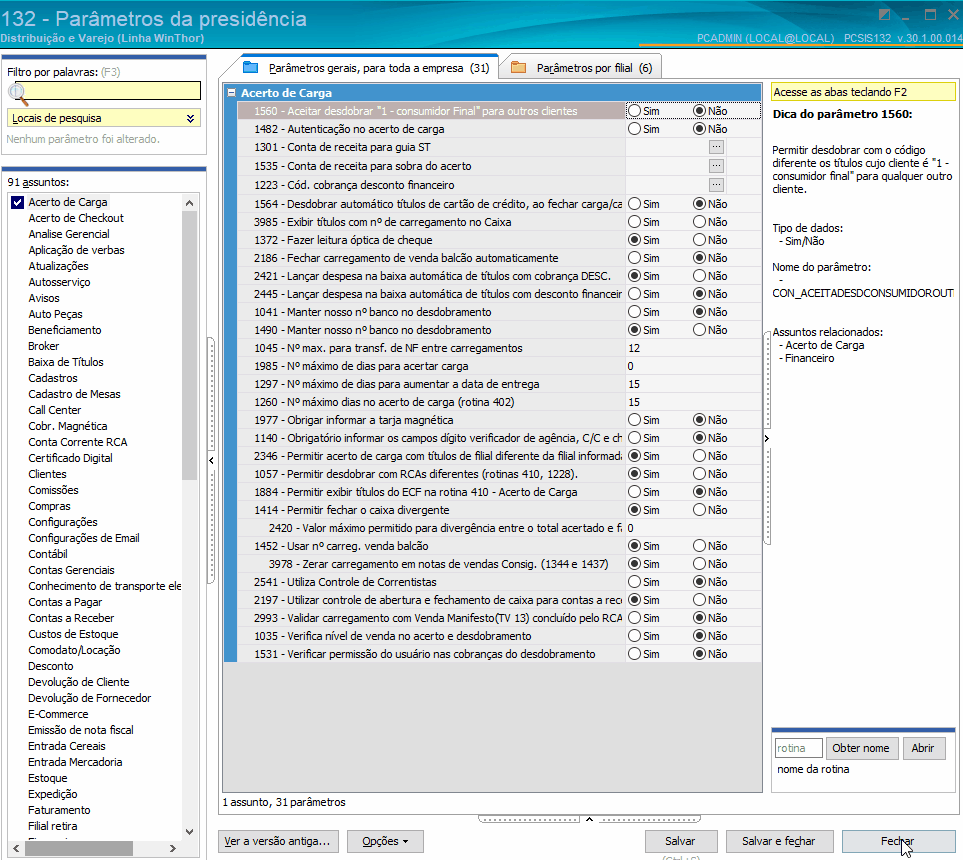The width and height of the screenshot is (963, 860).
Task: Click the Fechar button
Action: click(x=898, y=841)
